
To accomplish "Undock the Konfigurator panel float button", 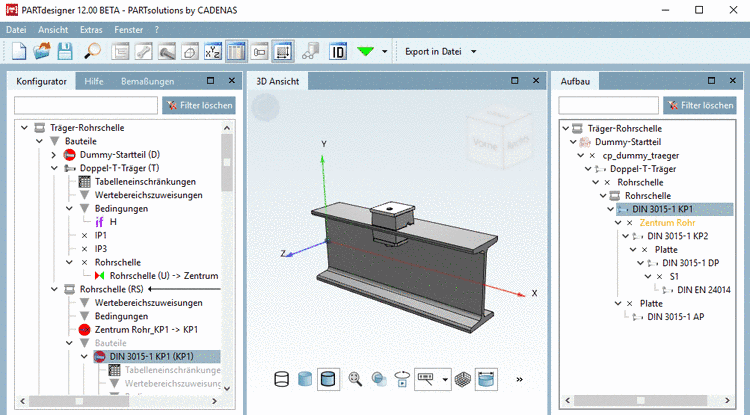I will point(210,81).
